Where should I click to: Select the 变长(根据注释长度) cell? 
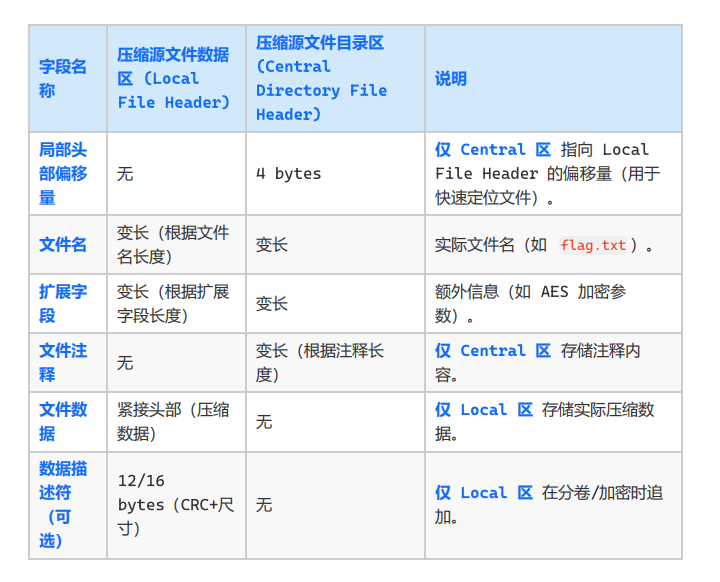click(x=320, y=363)
